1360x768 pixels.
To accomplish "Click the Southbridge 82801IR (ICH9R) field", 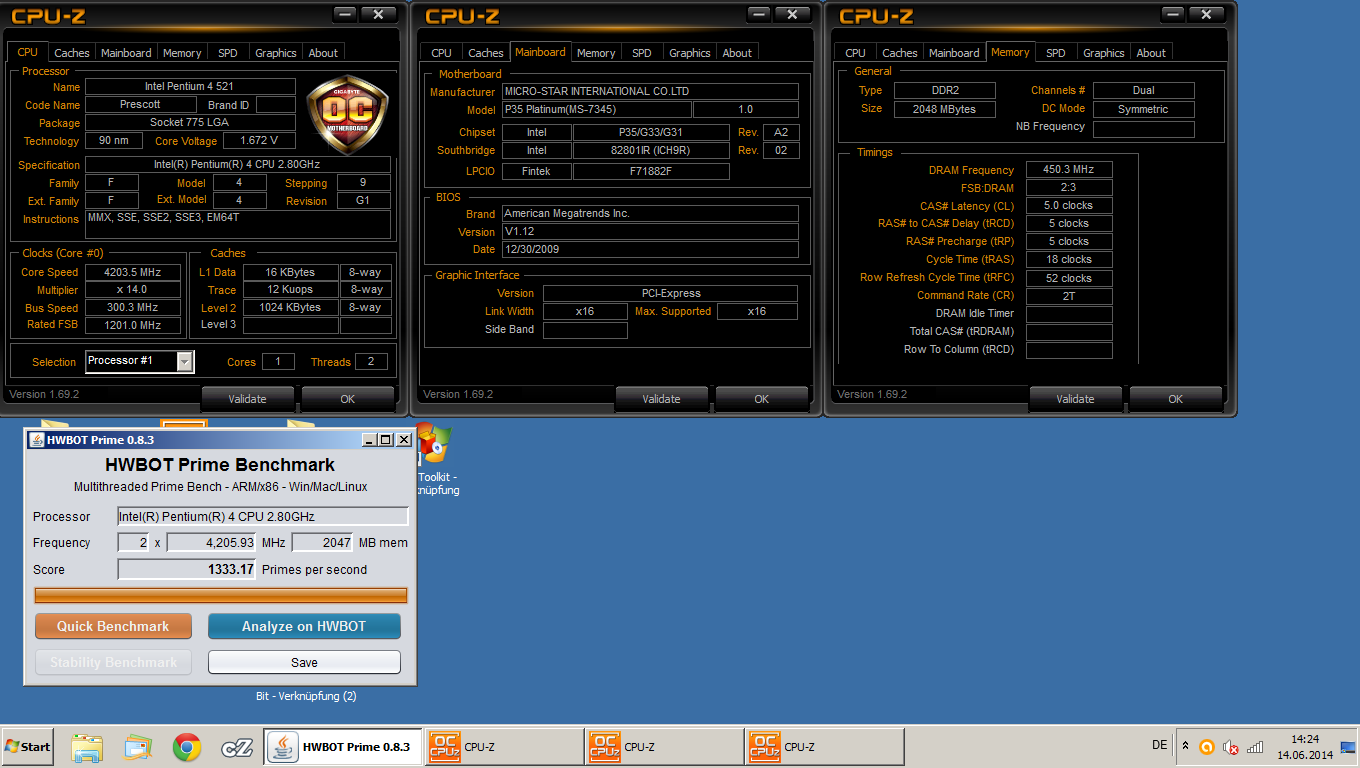I will (651, 150).
